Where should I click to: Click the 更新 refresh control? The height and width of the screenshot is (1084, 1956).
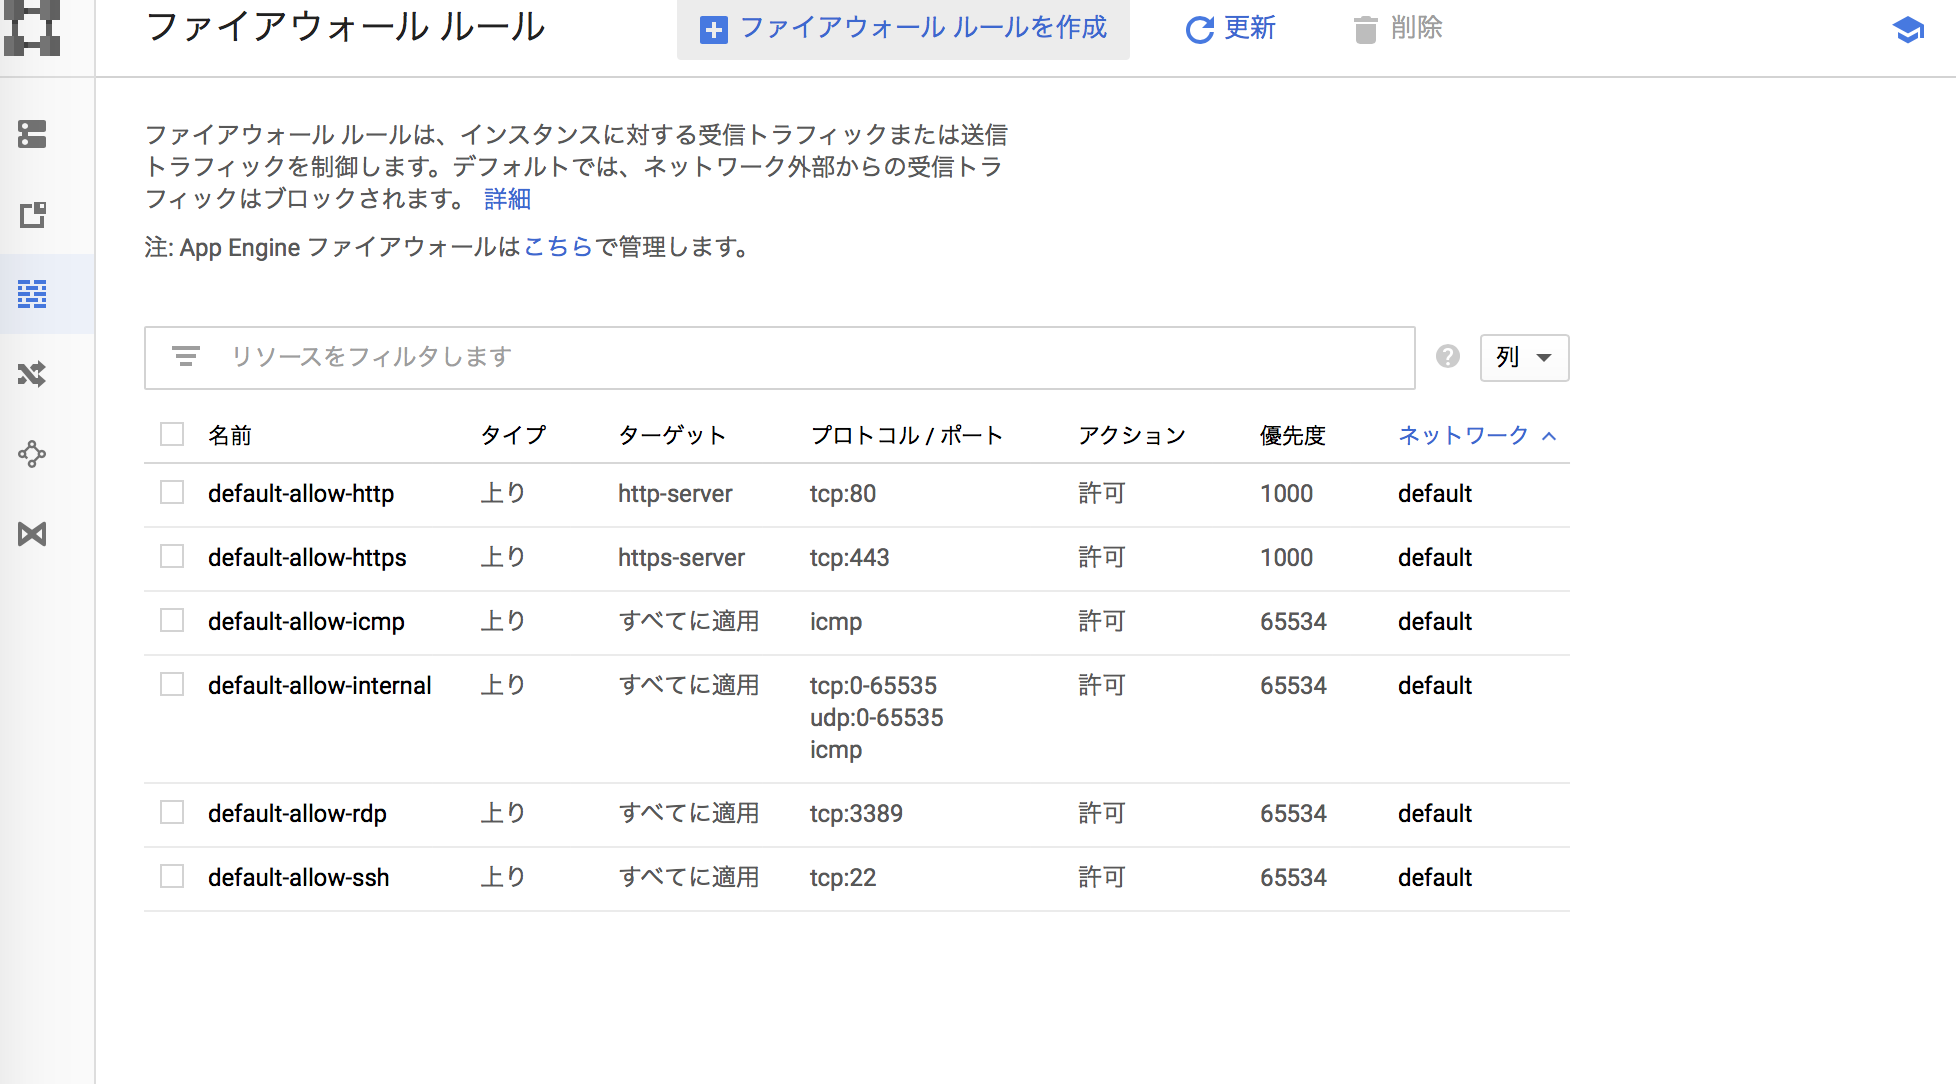click(1229, 29)
